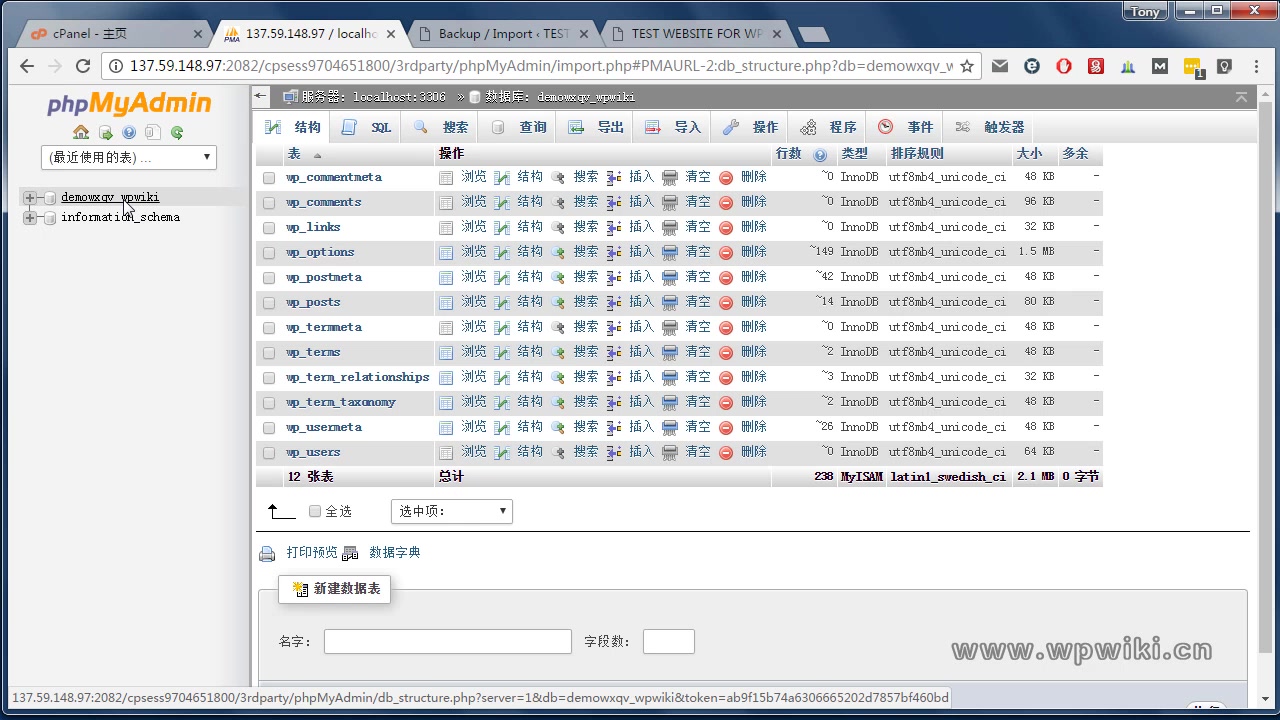Open the 数据字典 data dictionary
The image size is (1280, 720).
(394, 551)
